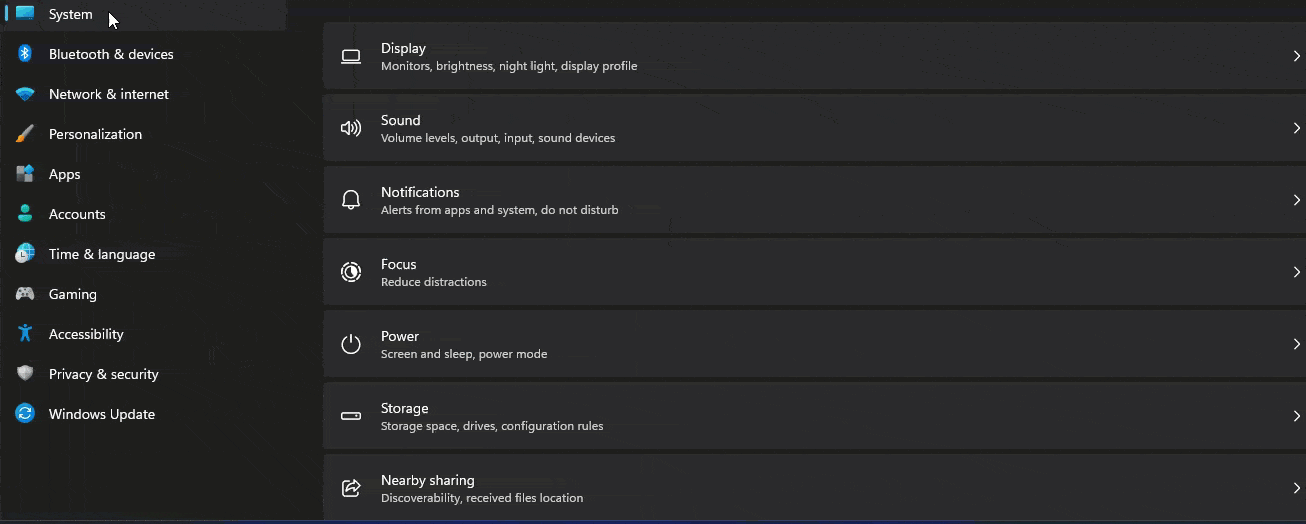The height and width of the screenshot is (524, 1306).
Task: Select System in the sidebar
Action: (70, 14)
